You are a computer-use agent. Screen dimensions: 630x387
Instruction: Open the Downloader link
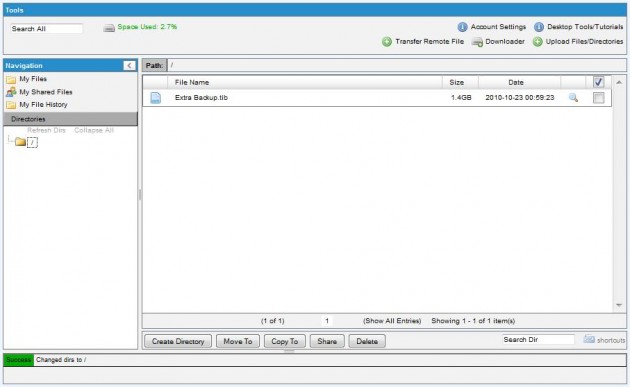[x=505, y=41]
